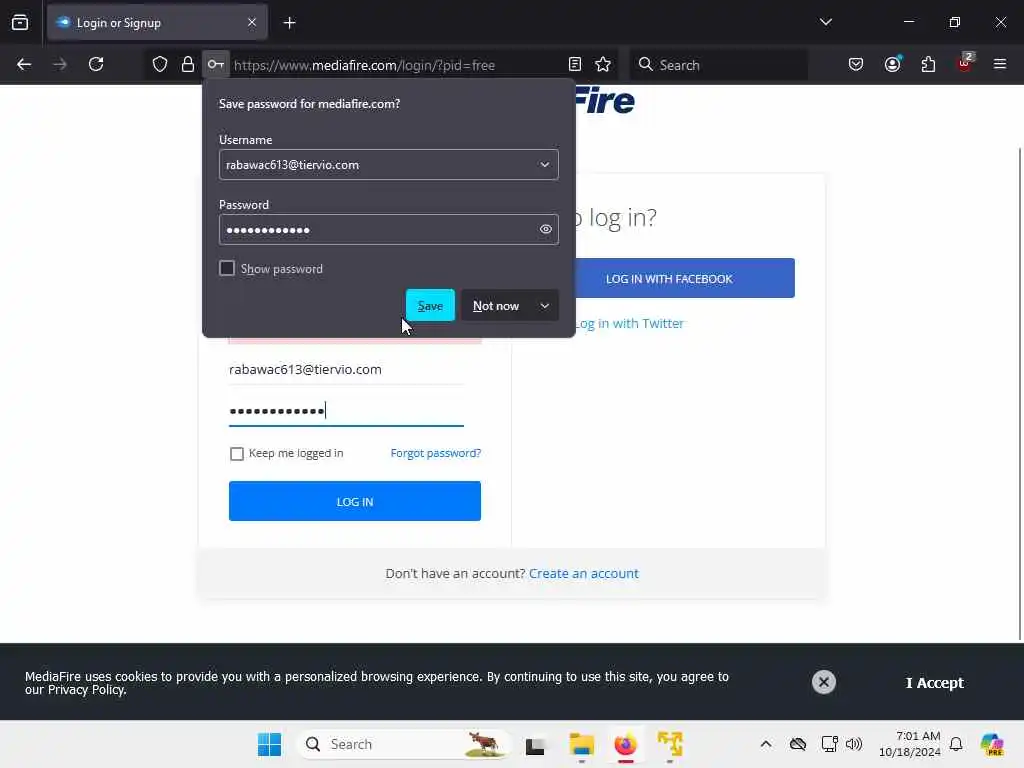Image resolution: width=1024 pixels, height=768 pixels.
Task: Check the Keep me logged in box
Action: (x=236, y=453)
